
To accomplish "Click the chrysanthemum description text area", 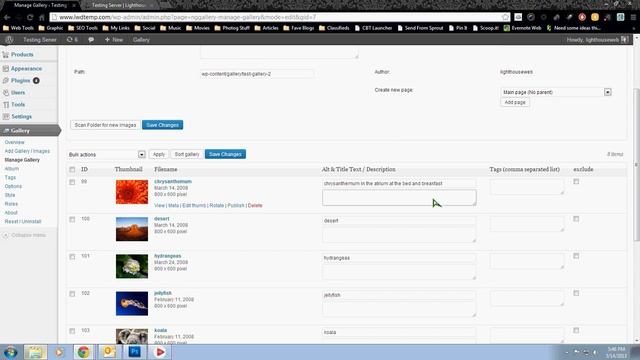I will point(399,198).
